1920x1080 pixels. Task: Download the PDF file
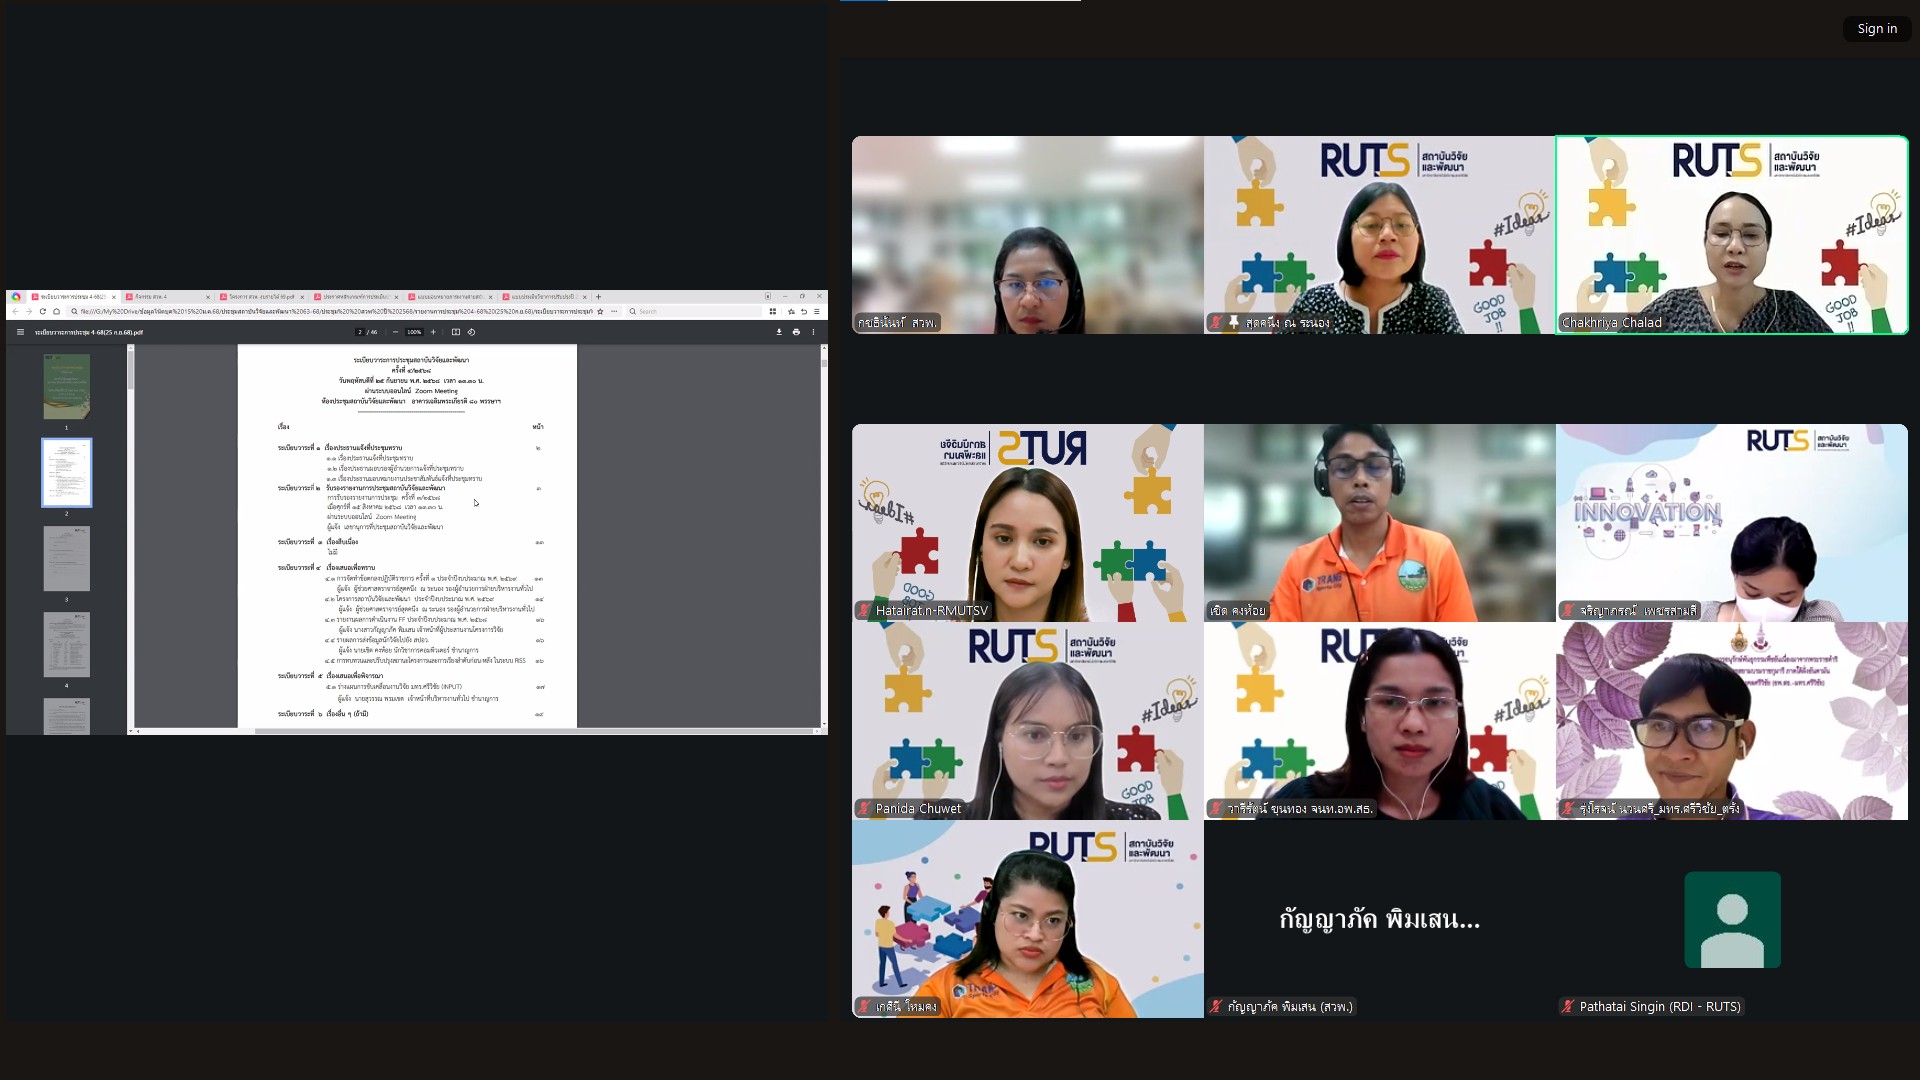click(779, 332)
